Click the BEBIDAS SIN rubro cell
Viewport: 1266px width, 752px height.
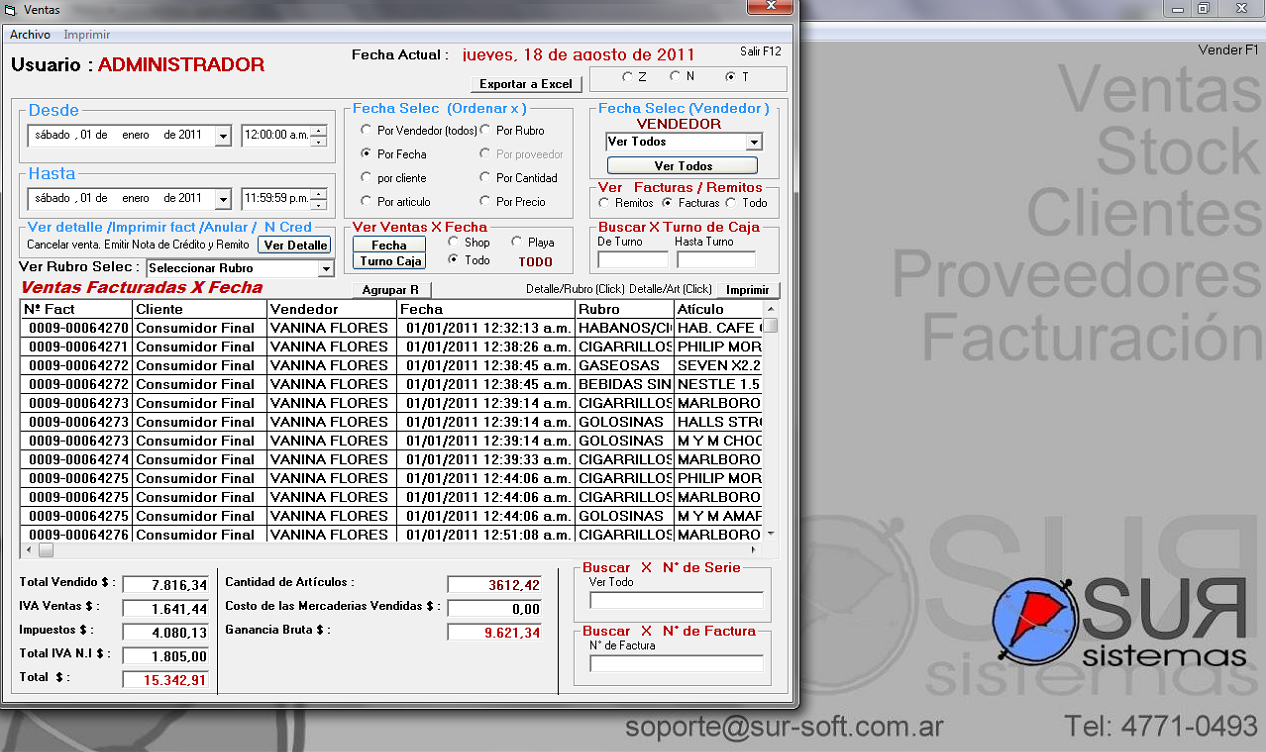point(624,385)
